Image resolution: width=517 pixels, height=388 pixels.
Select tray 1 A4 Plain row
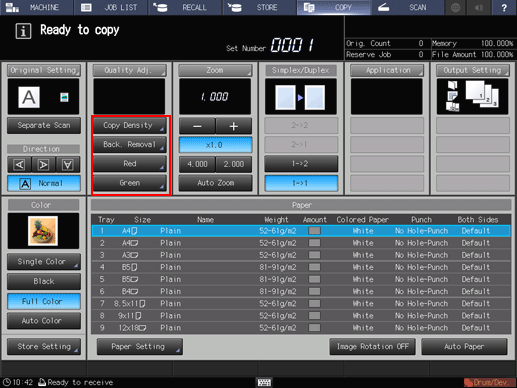pyautogui.click(x=301, y=231)
